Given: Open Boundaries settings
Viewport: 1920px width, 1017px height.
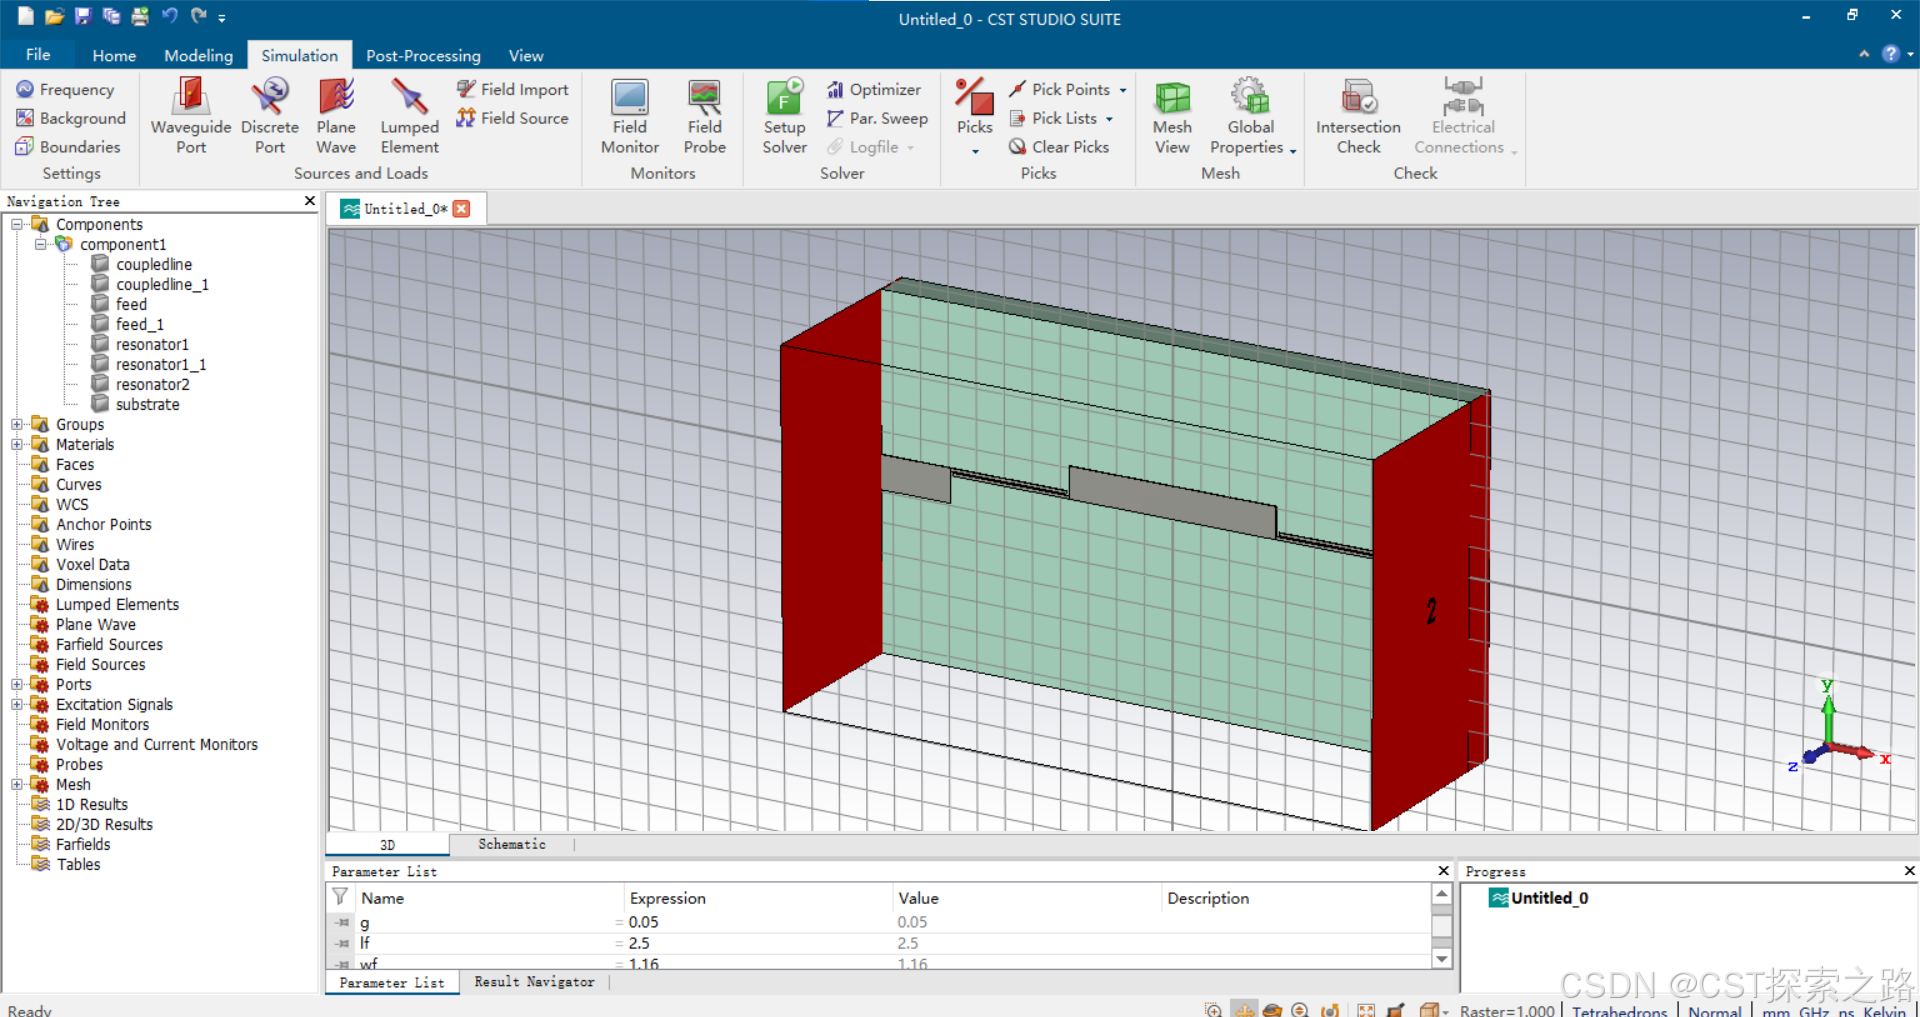Looking at the screenshot, I should click(x=68, y=147).
